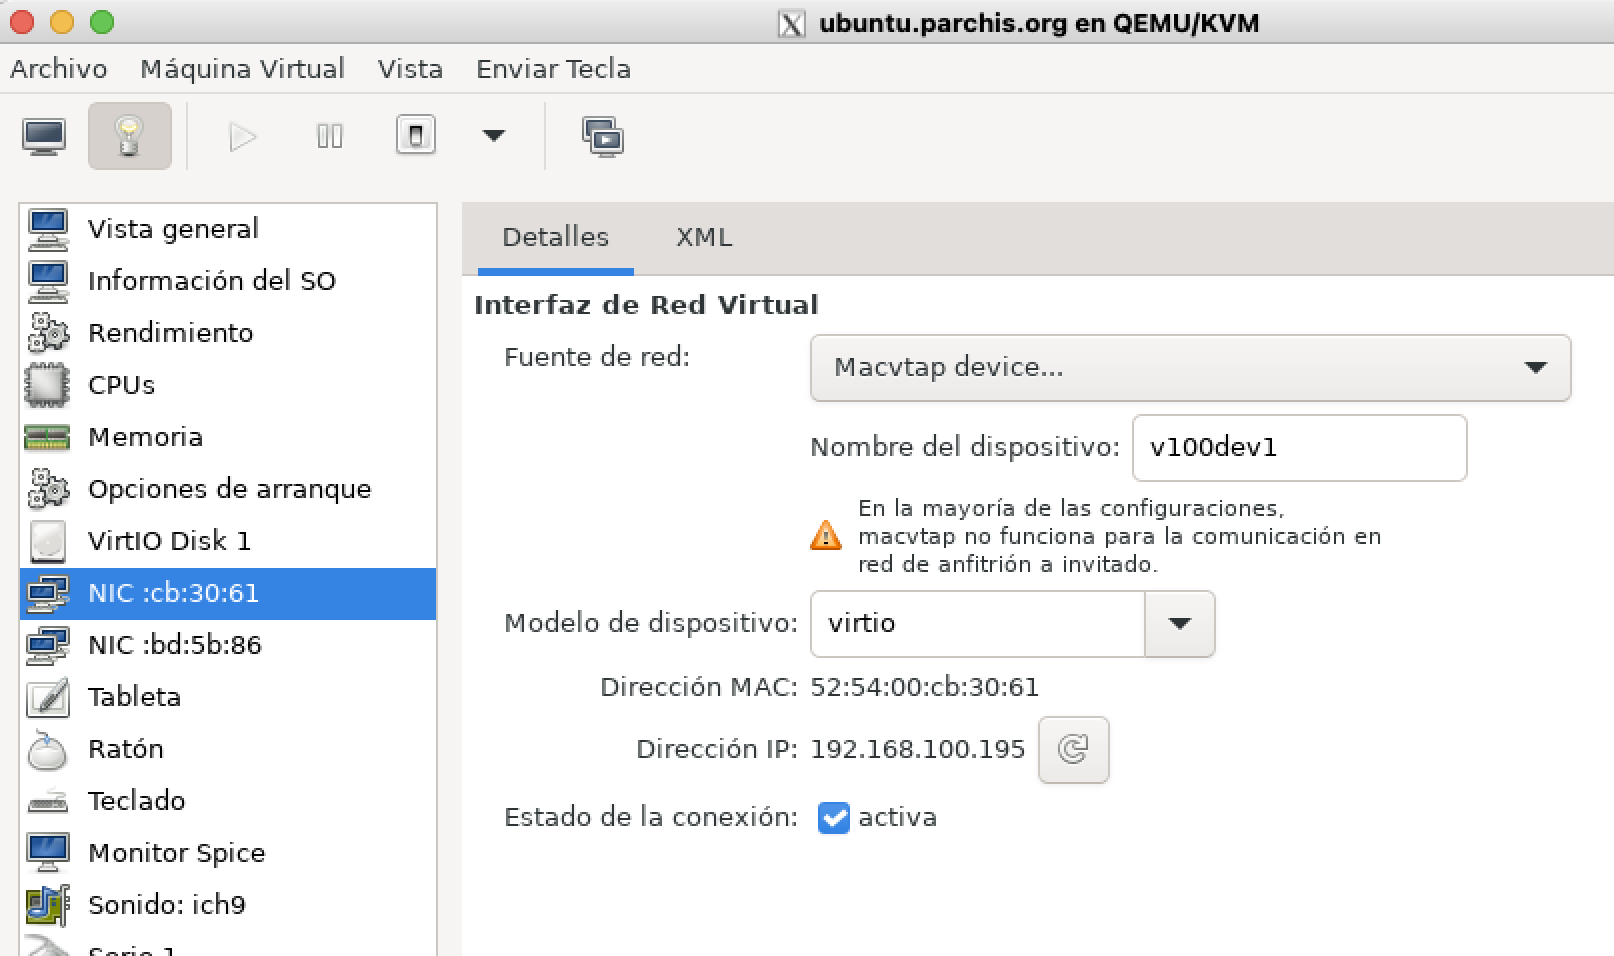Click the Vista general computer icon

pos(48,229)
